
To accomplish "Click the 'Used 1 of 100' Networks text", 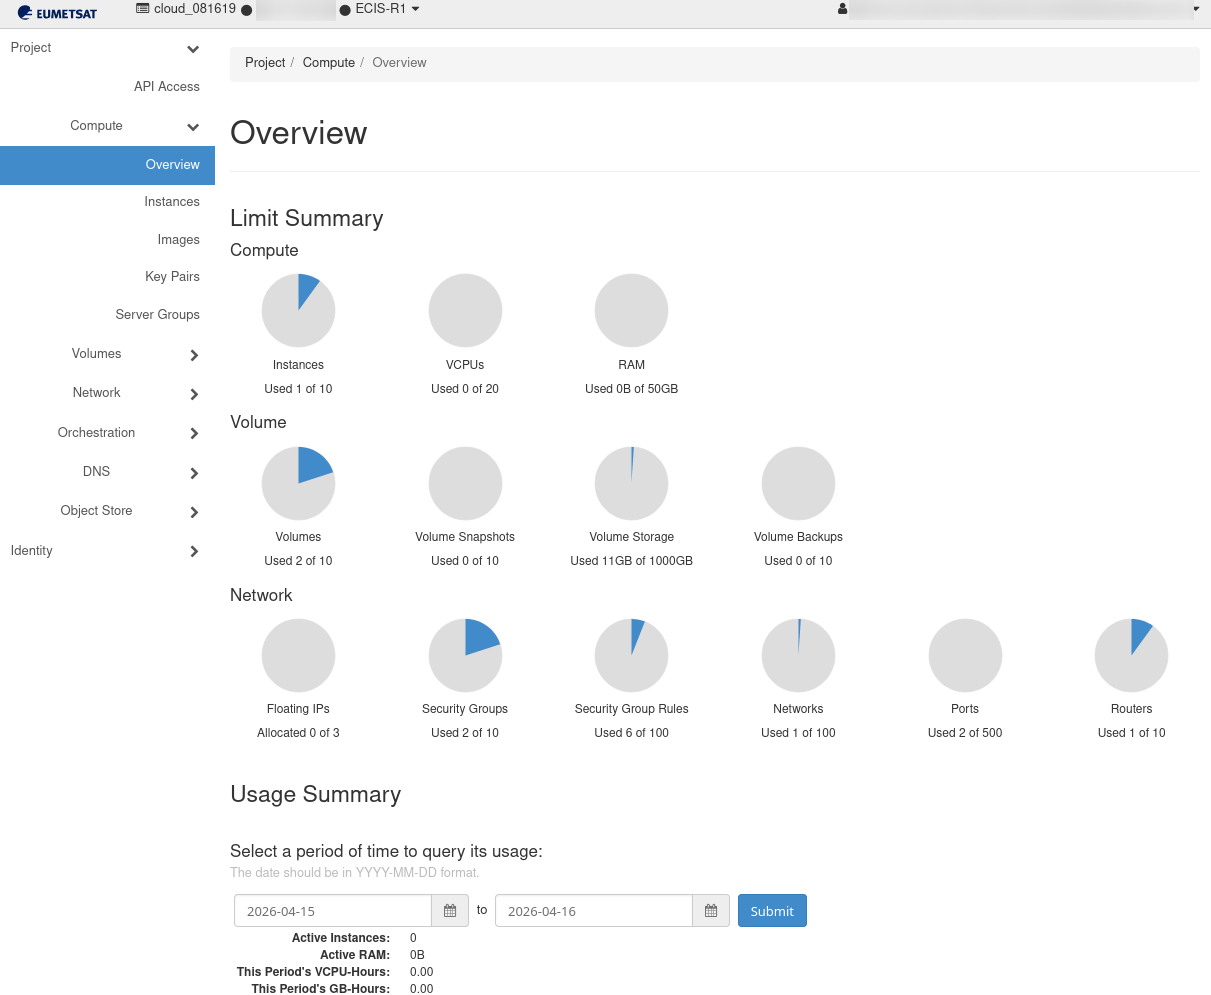I will click(798, 733).
